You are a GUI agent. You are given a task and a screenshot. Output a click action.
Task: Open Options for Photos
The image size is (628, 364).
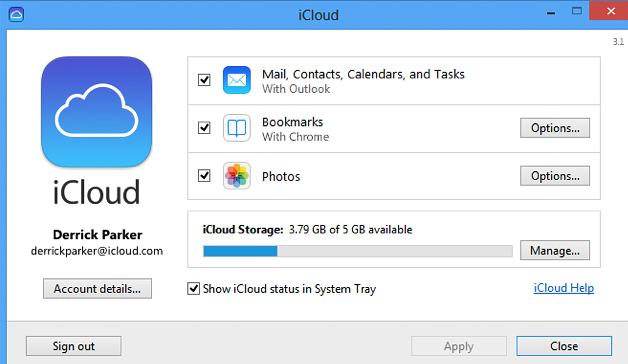pyautogui.click(x=555, y=176)
